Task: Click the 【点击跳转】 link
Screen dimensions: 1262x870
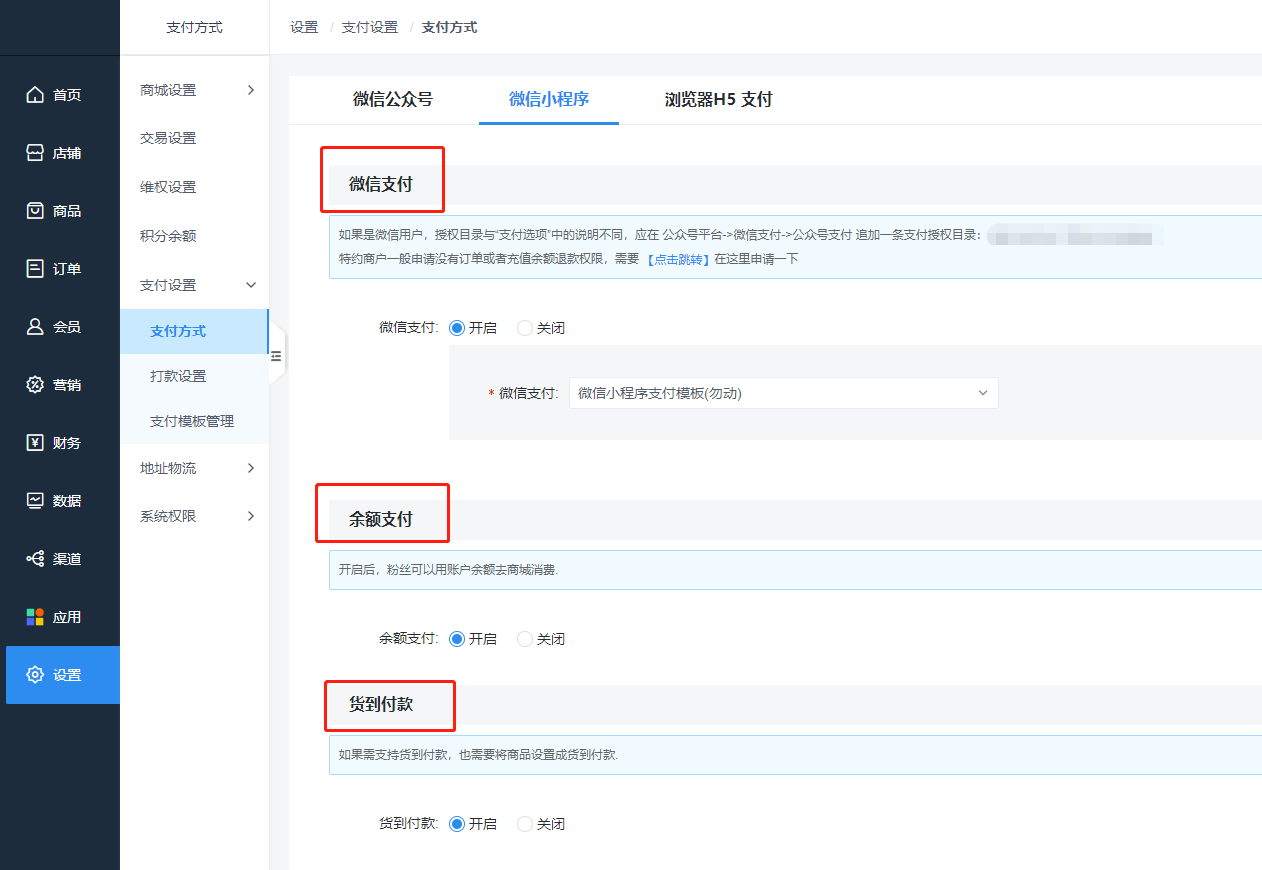Action: coord(677,259)
